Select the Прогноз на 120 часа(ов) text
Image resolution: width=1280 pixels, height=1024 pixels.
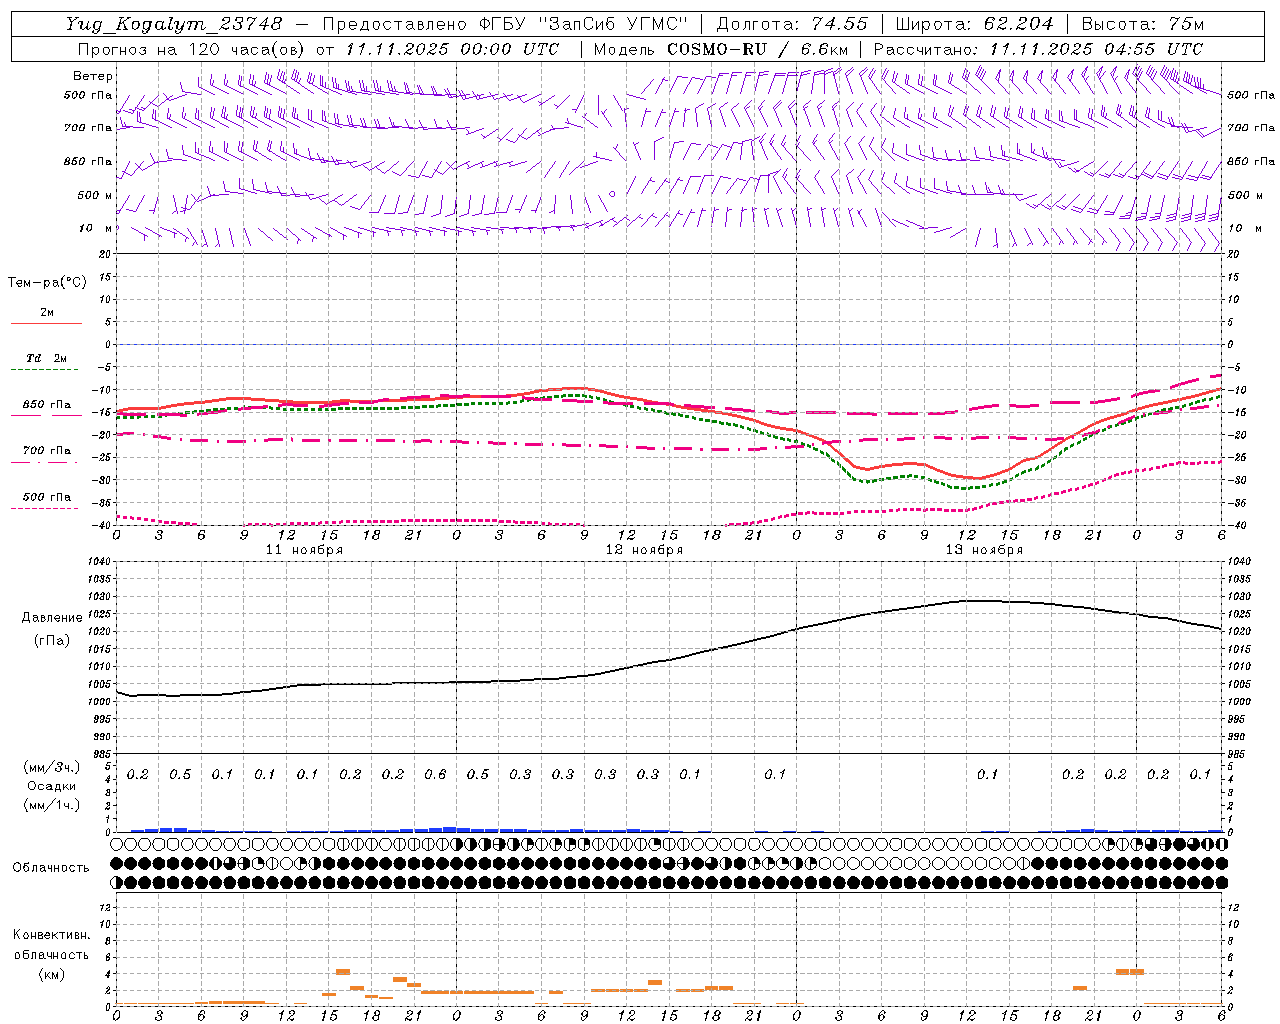click(191, 49)
